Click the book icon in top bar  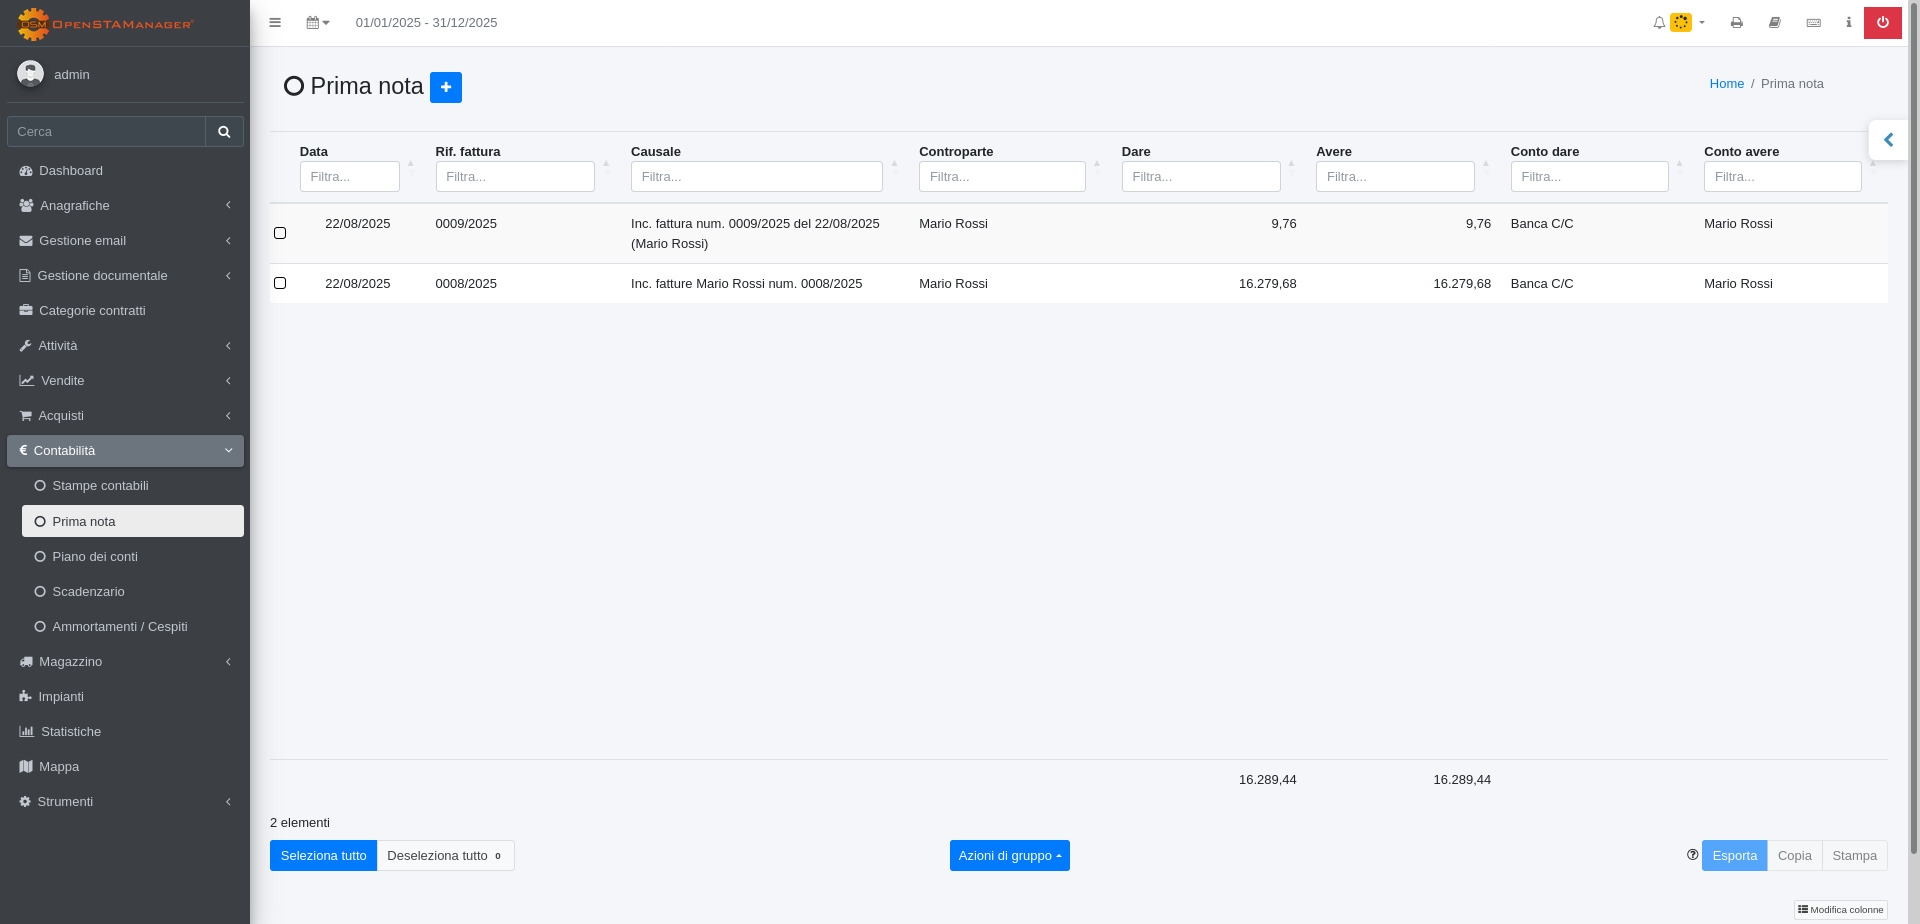[1774, 23]
